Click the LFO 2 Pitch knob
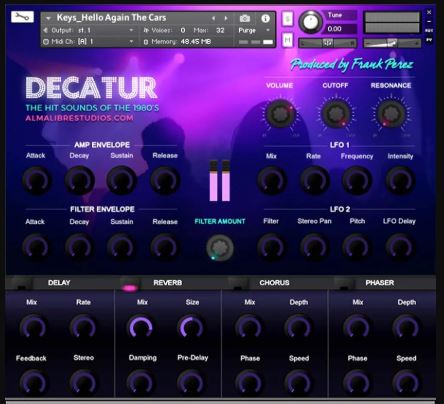 [357, 247]
